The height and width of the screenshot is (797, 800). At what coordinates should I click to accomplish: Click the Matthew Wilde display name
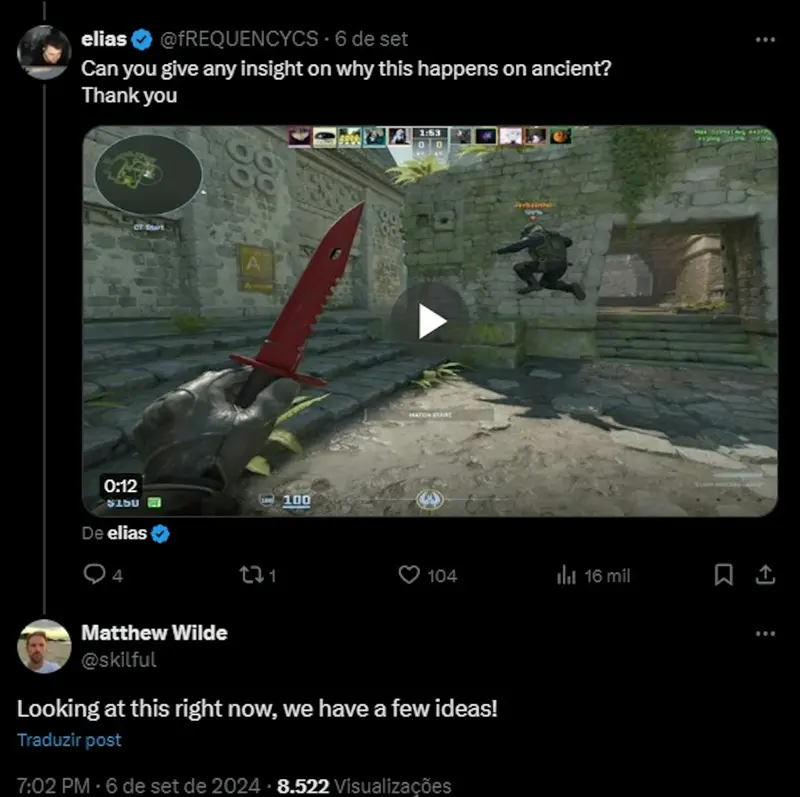click(x=154, y=633)
